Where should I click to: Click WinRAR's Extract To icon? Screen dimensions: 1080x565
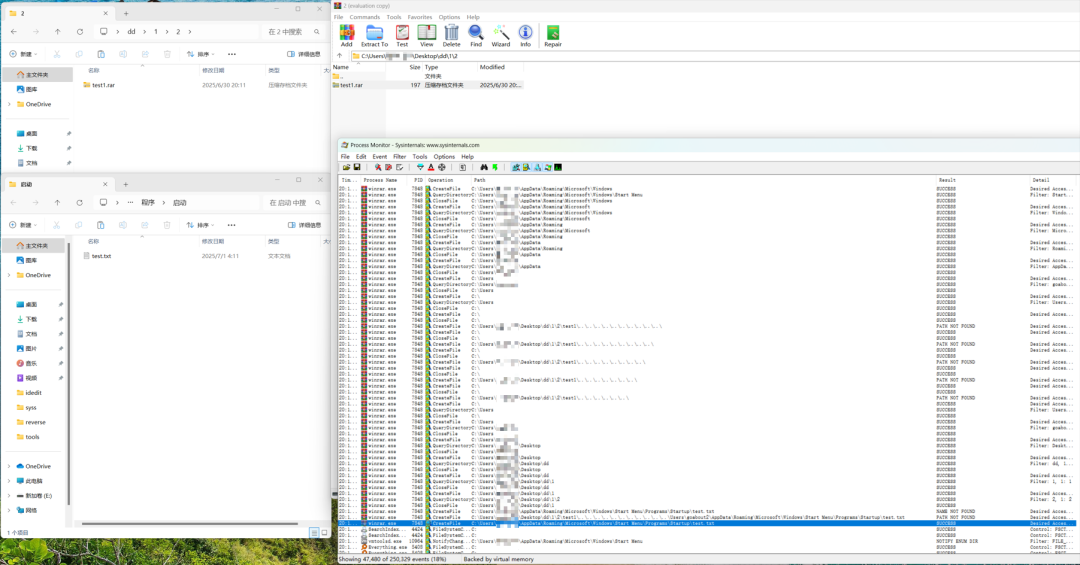pyautogui.click(x=374, y=36)
